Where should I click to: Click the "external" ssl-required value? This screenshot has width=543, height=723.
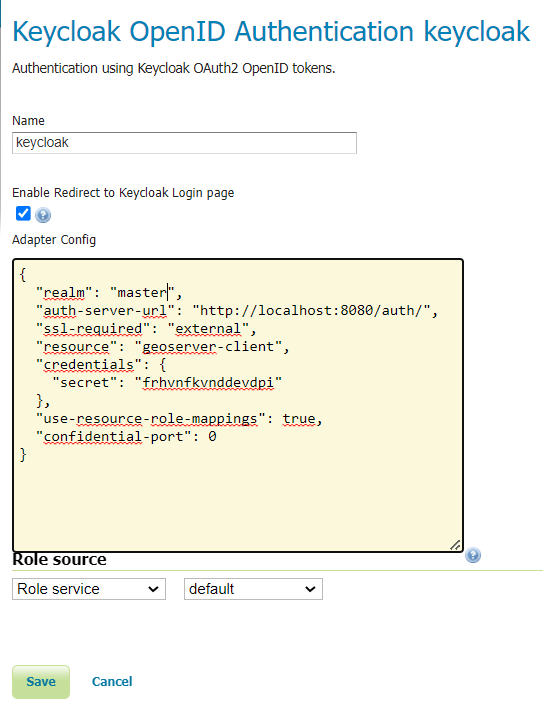pyautogui.click(x=208, y=329)
